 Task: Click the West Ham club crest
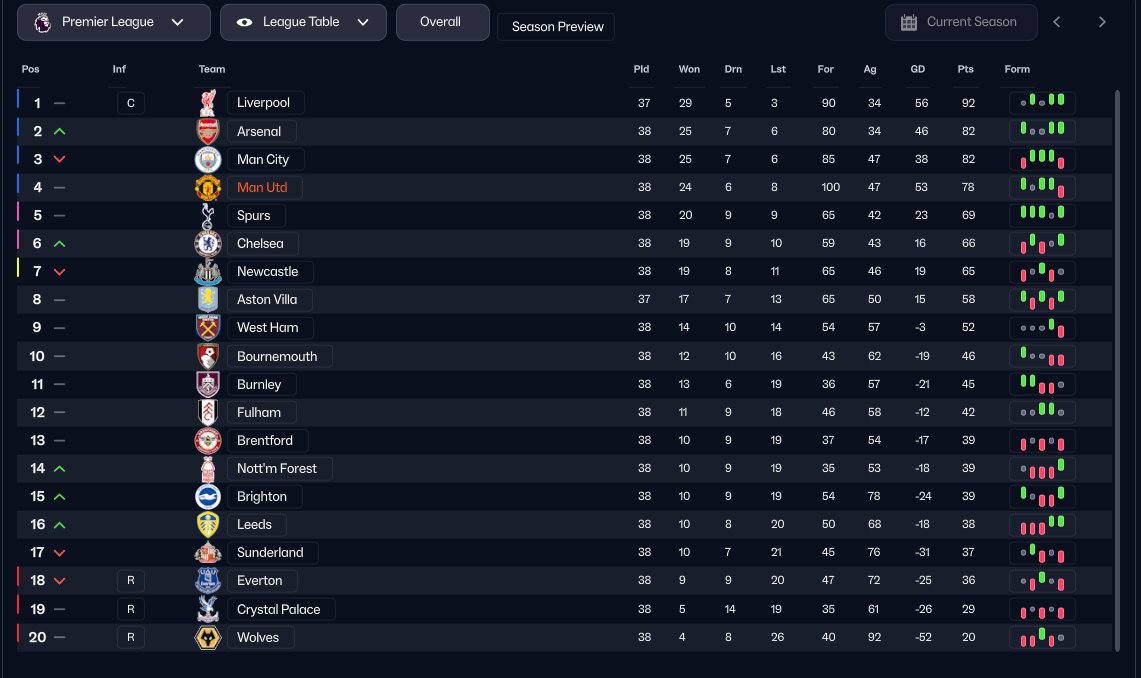click(x=208, y=327)
